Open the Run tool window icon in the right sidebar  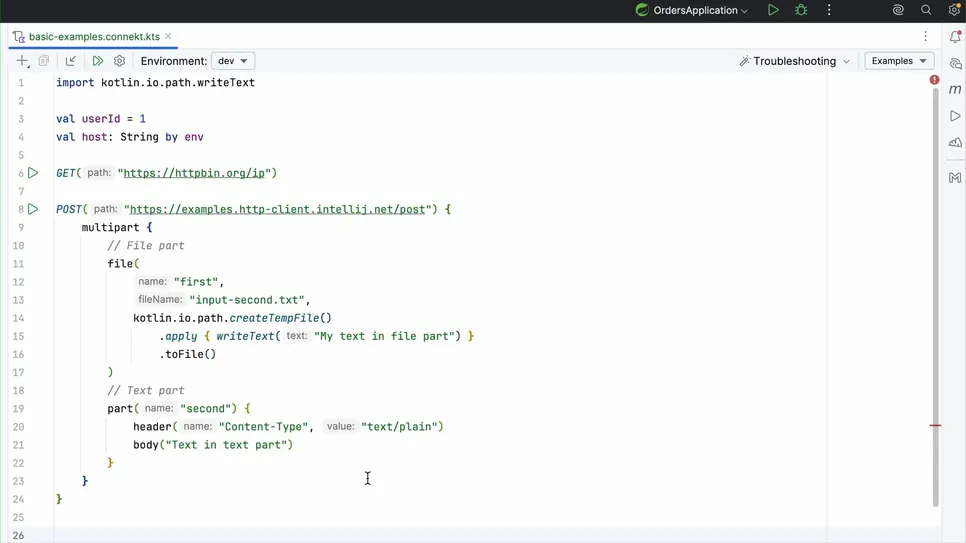click(955, 116)
